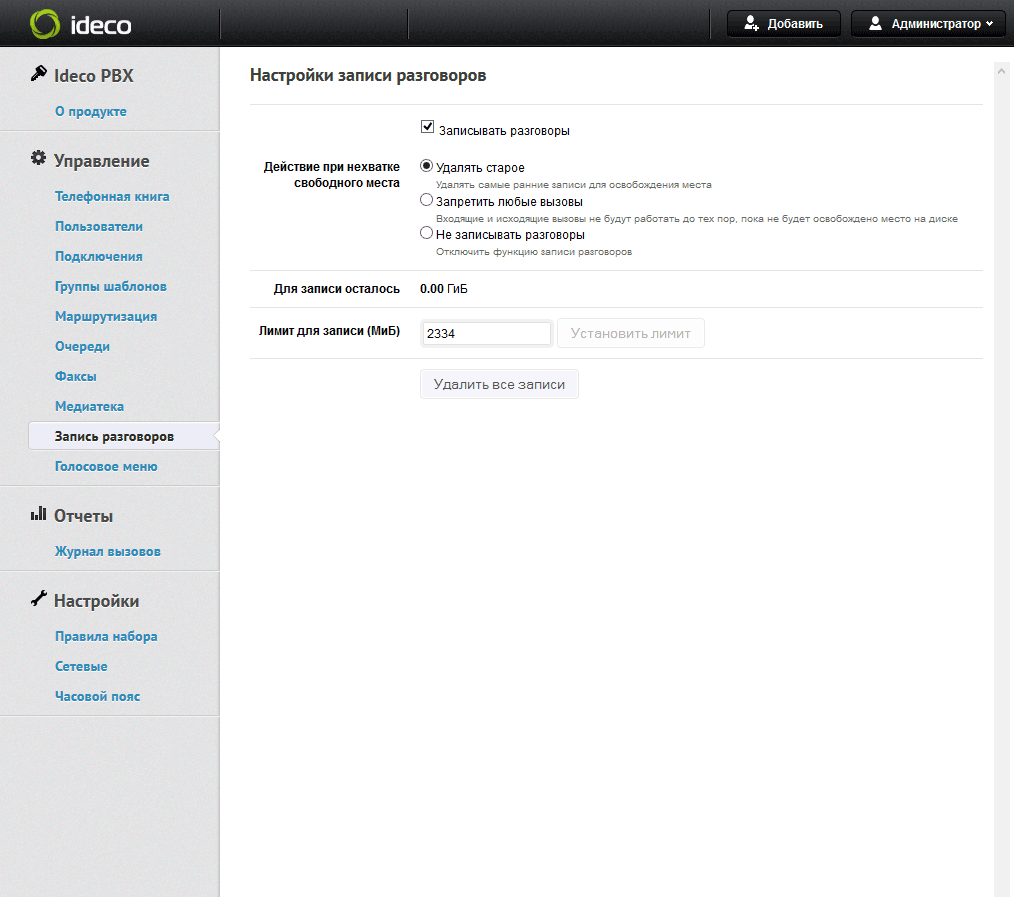Select the Удалять старое radio option
The image size is (1014, 897).
[426, 166]
